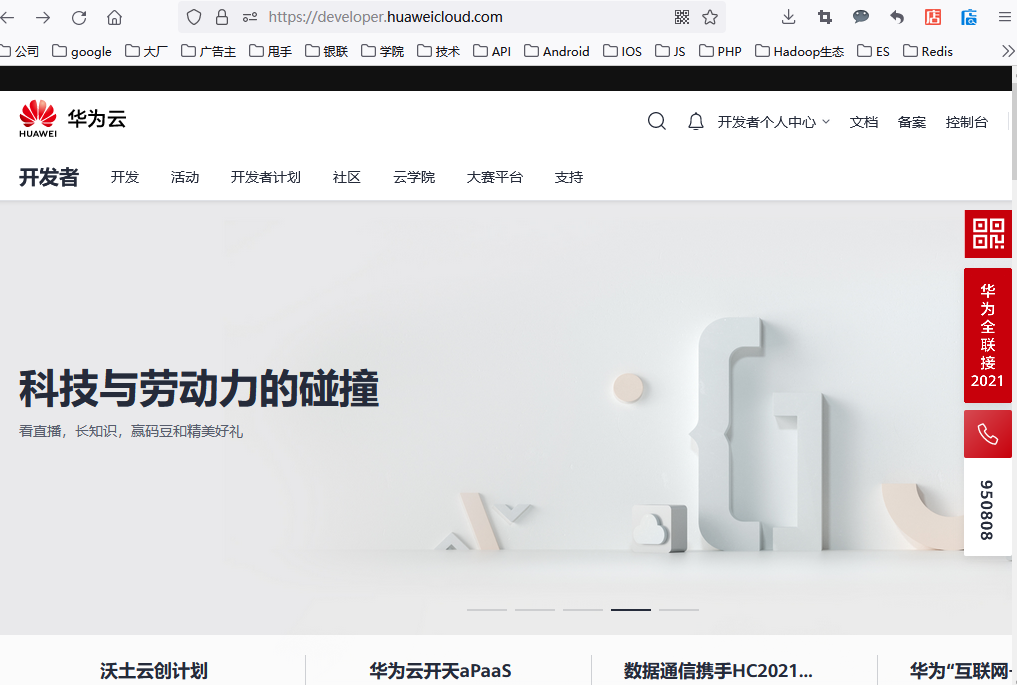Click the 开发者 section title
Screen dimensions: 1017x685
pyautogui.click(x=49, y=177)
